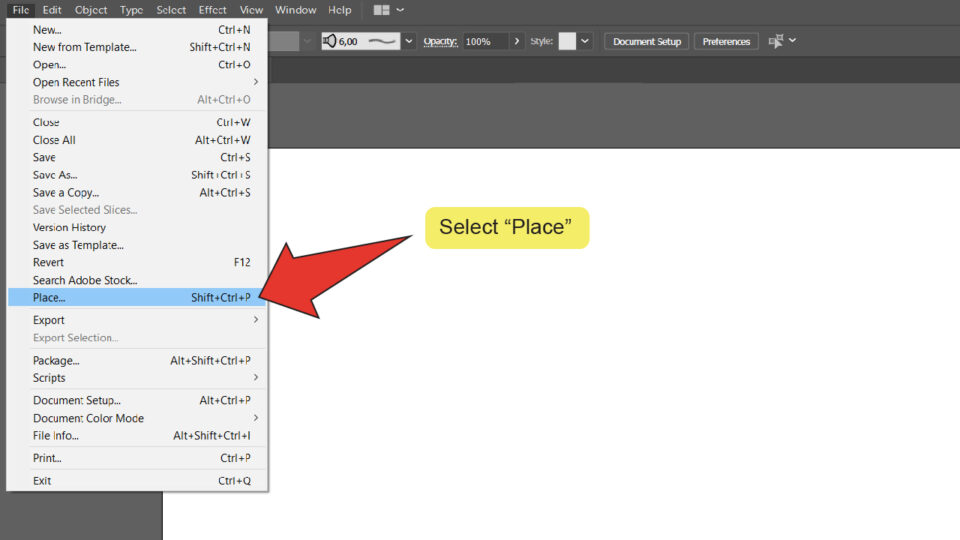This screenshot has width=960, height=540.
Task: Open the Object menu
Action: coord(91,10)
